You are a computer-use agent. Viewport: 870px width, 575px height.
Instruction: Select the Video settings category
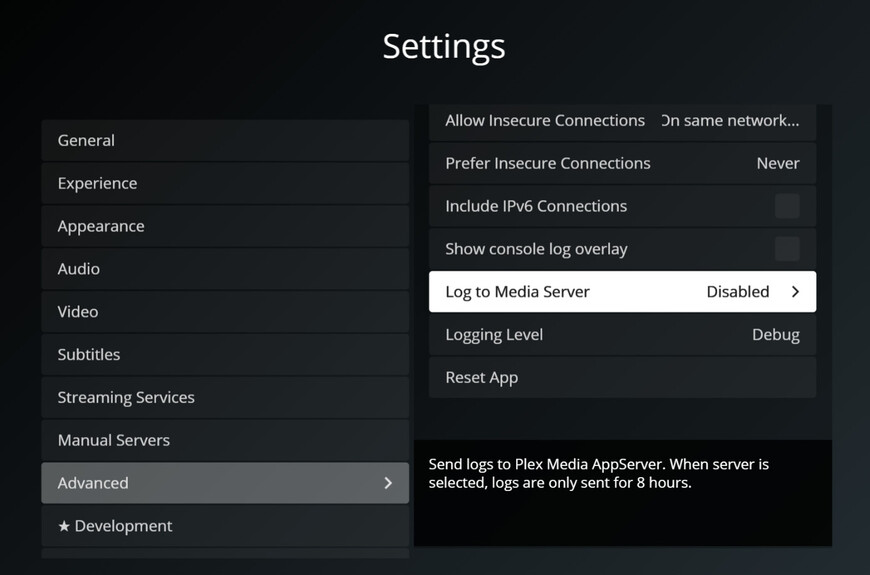225,312
